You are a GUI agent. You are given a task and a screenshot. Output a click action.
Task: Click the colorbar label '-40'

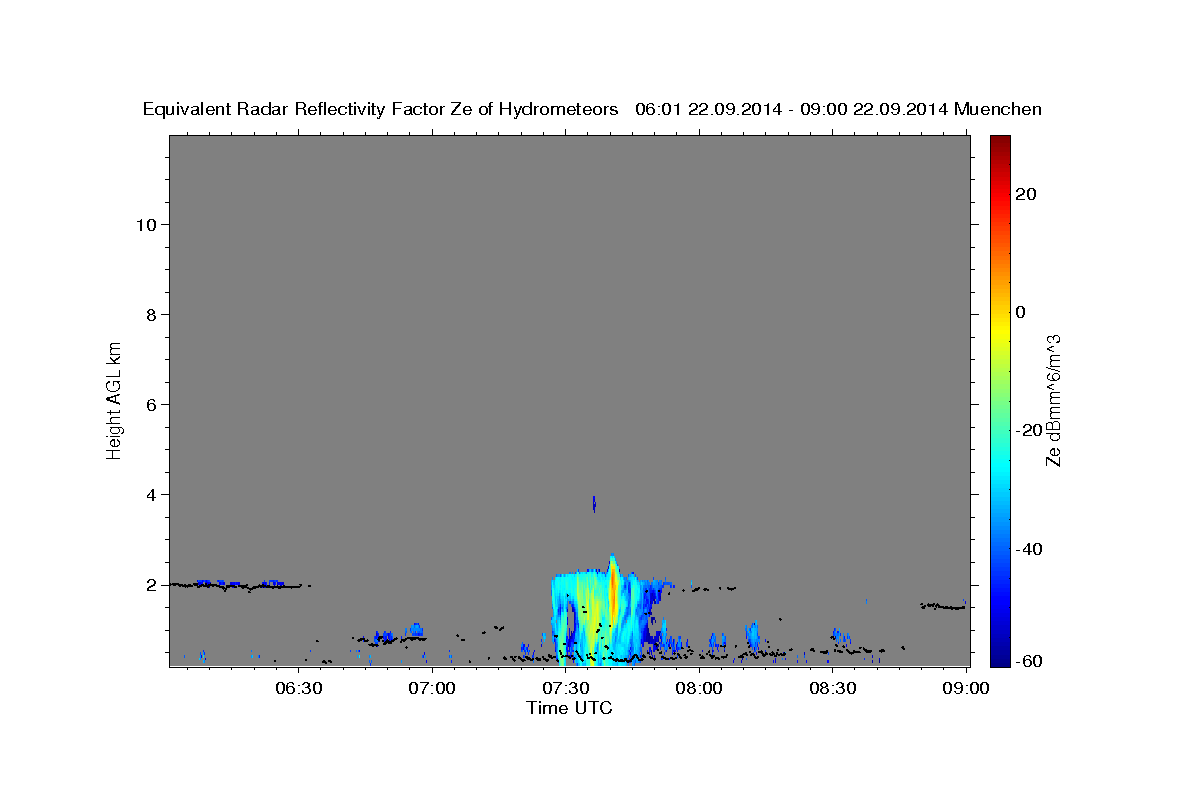[1028, 549]
